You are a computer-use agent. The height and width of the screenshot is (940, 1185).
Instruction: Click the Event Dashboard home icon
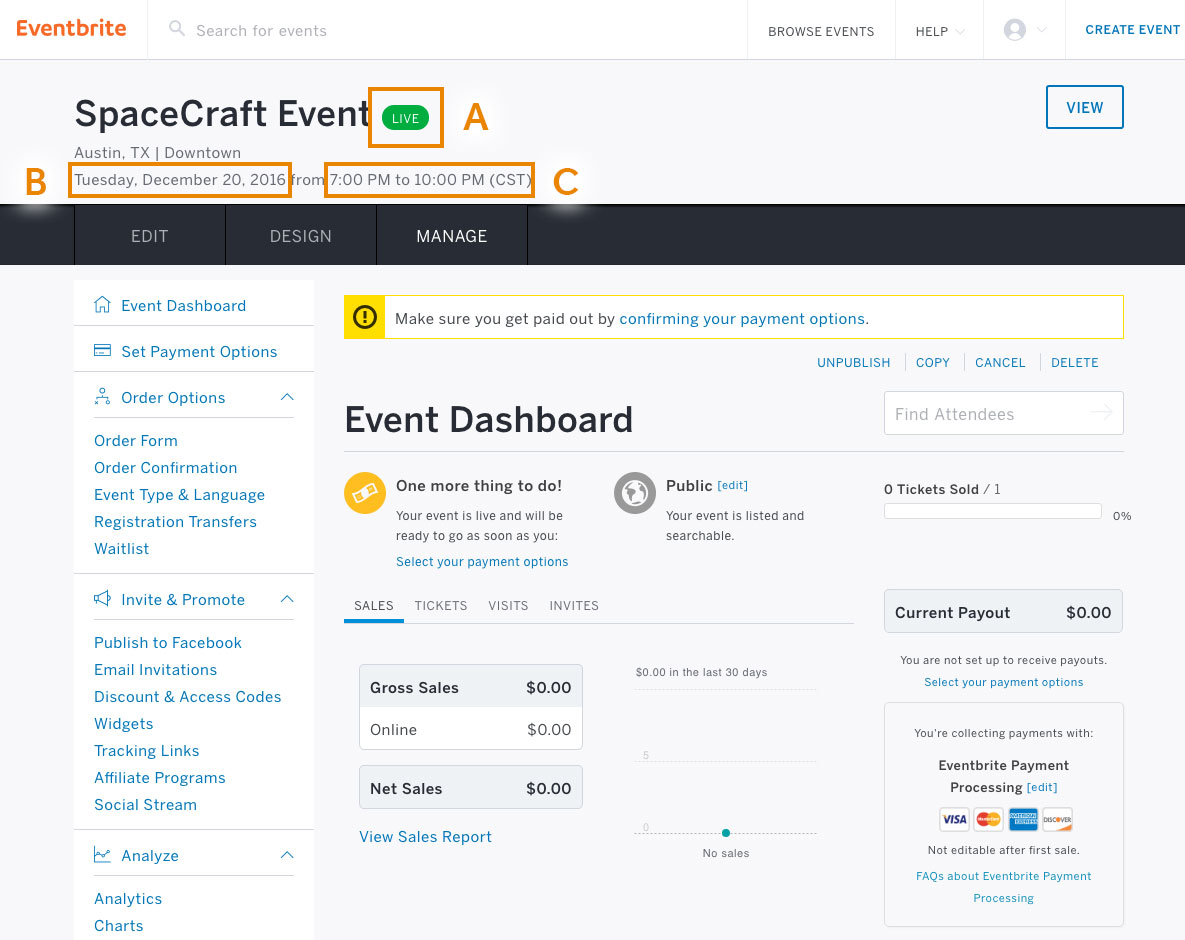point(102,305)
